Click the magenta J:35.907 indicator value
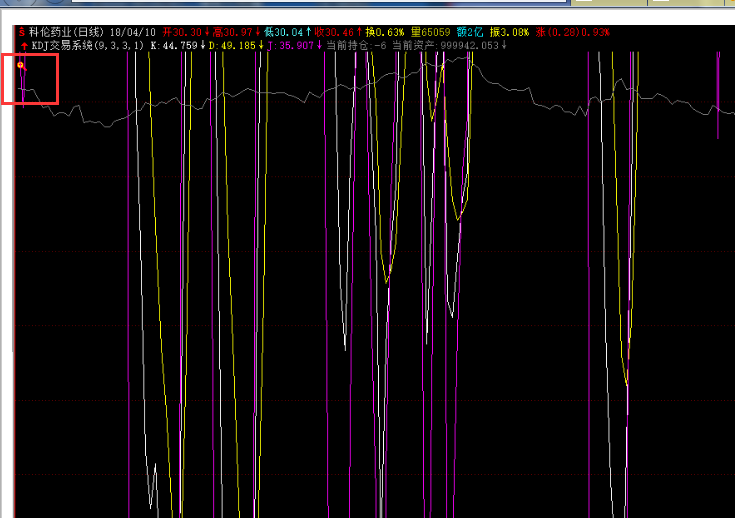This screenshot has width=735, height=518. pos(290,45)
